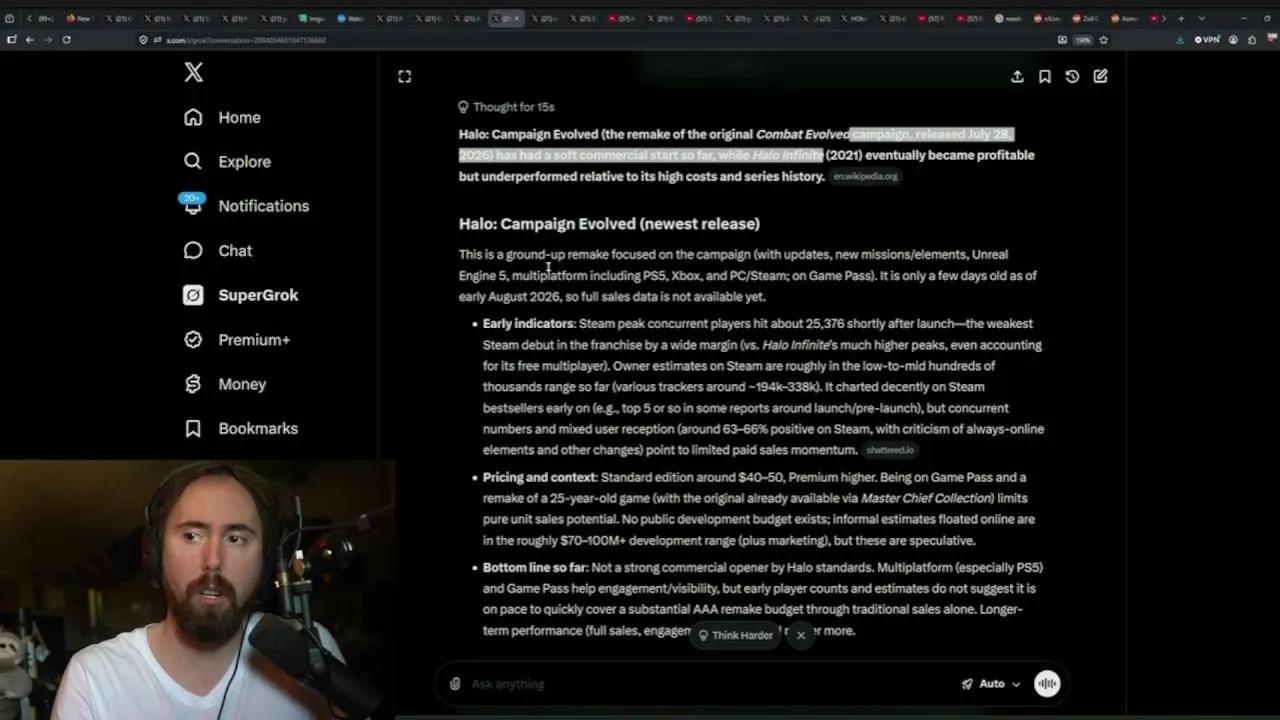Click the browser address bar URL

click(246, 40)
